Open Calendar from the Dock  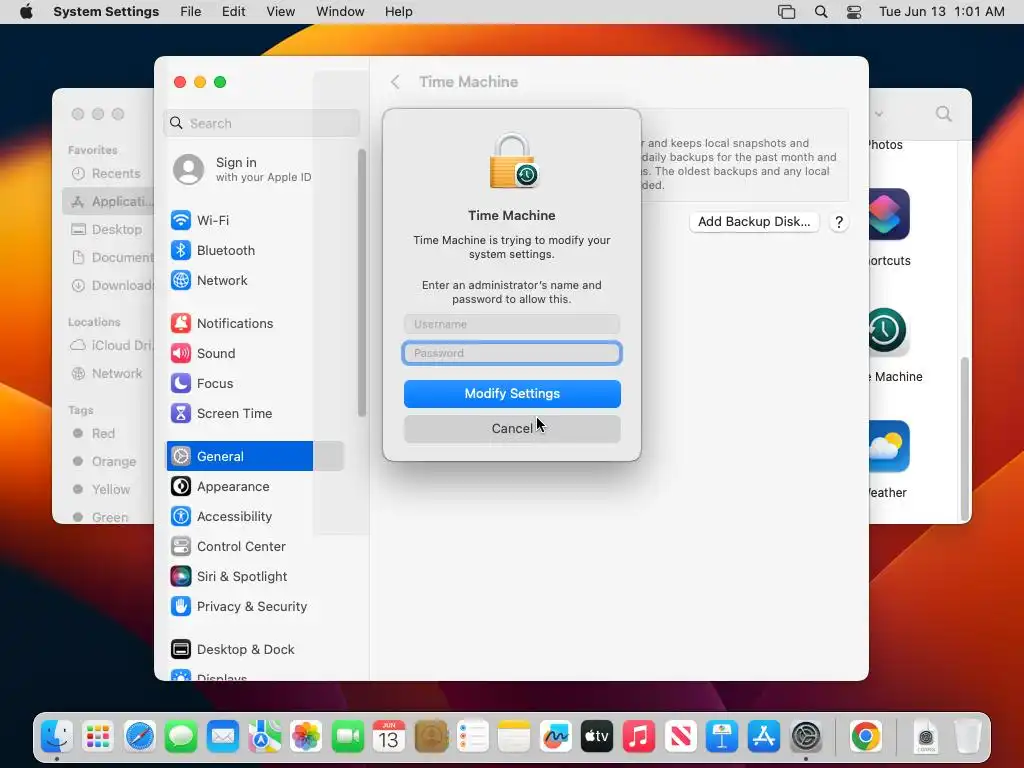[x=389, y=737]
